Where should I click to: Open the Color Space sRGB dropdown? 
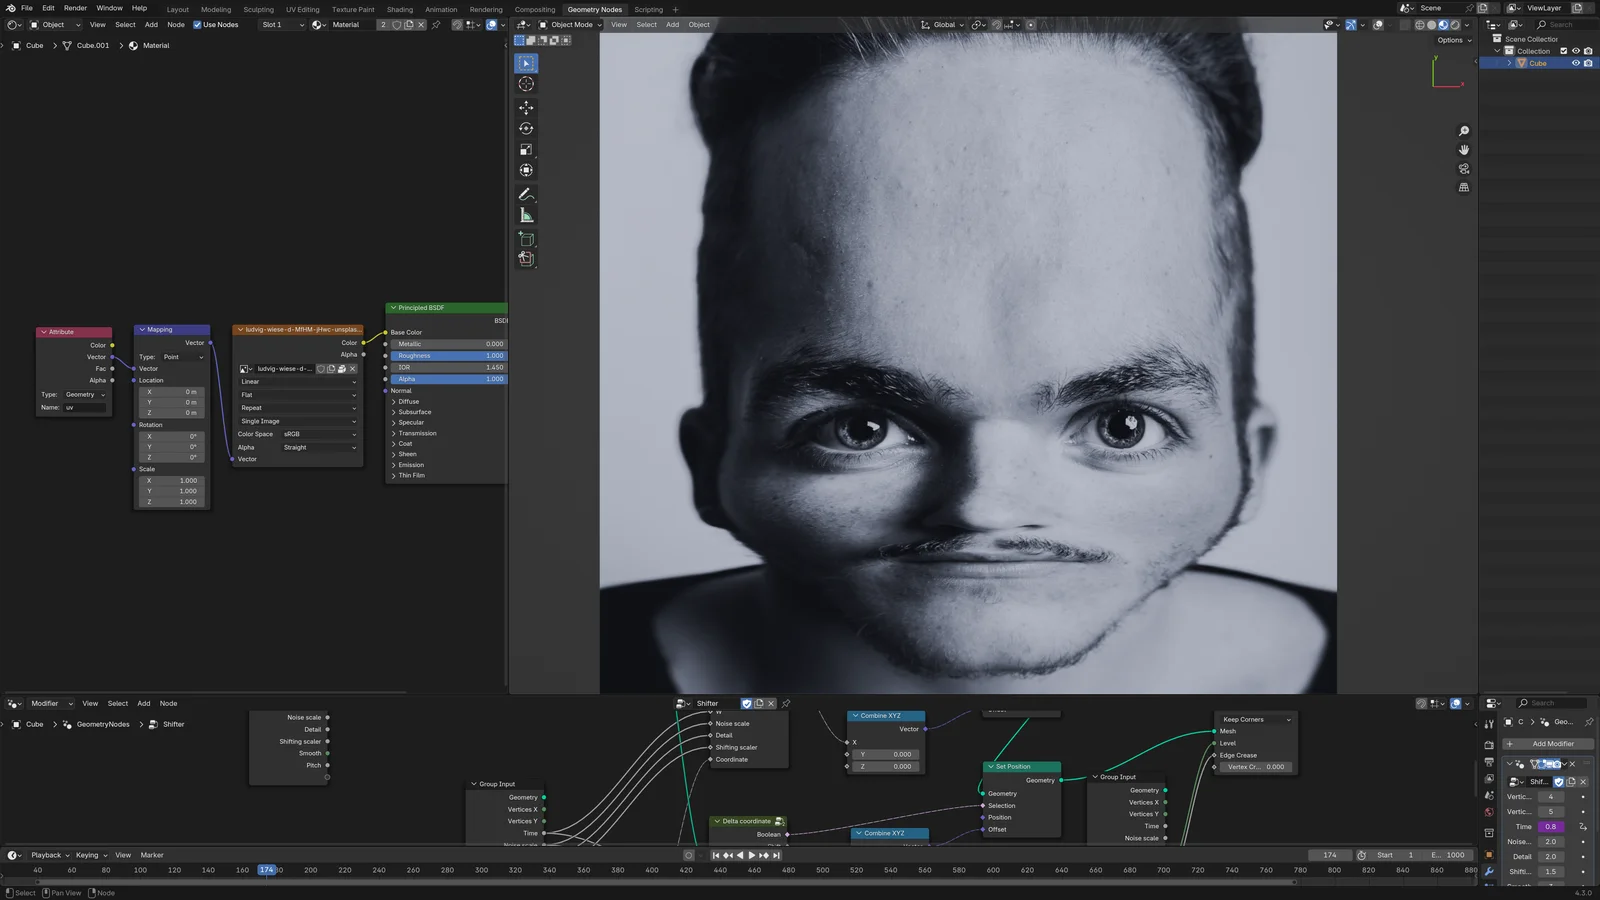click(x=318, y=434)
